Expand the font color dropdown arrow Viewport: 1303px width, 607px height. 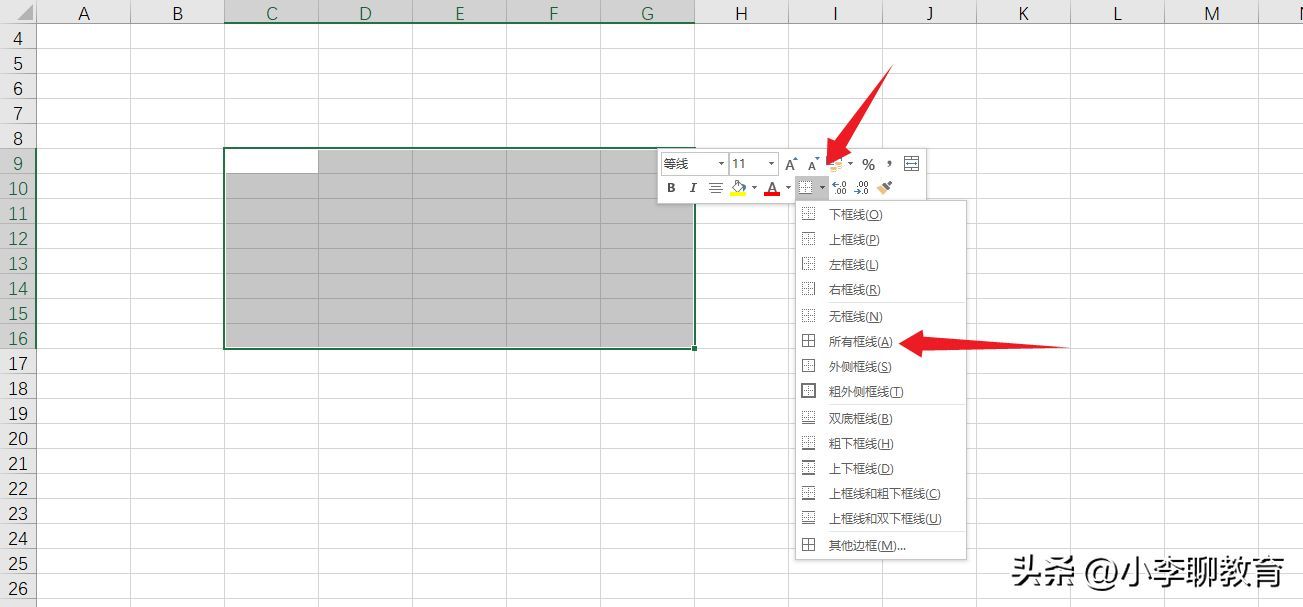[788, 187]
